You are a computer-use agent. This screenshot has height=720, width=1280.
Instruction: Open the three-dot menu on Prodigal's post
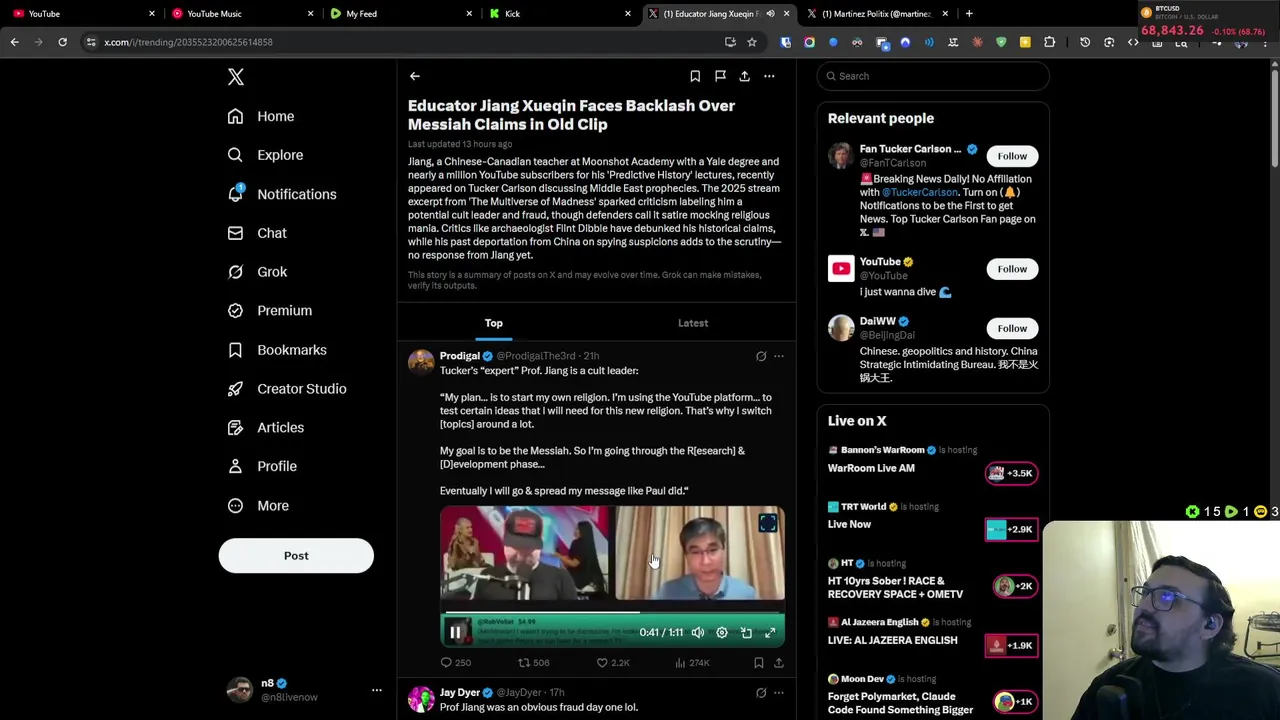point(779,356)
